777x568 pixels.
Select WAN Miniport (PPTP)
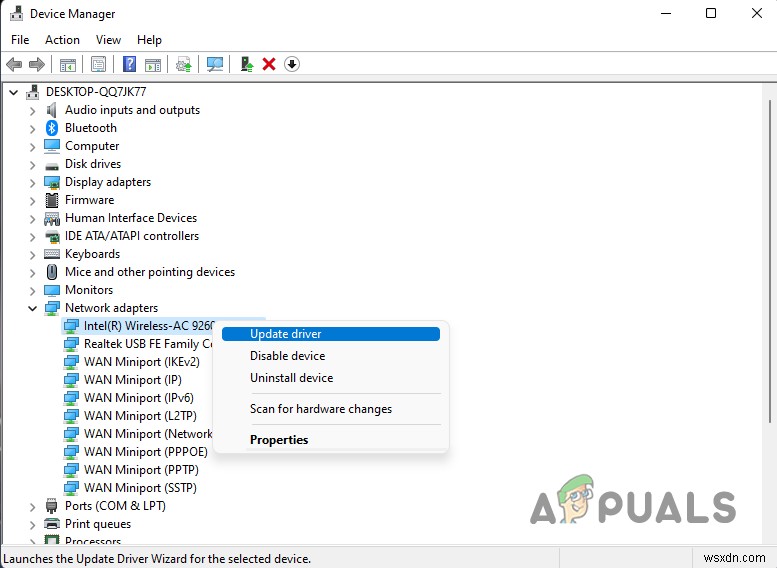point(141,469)
